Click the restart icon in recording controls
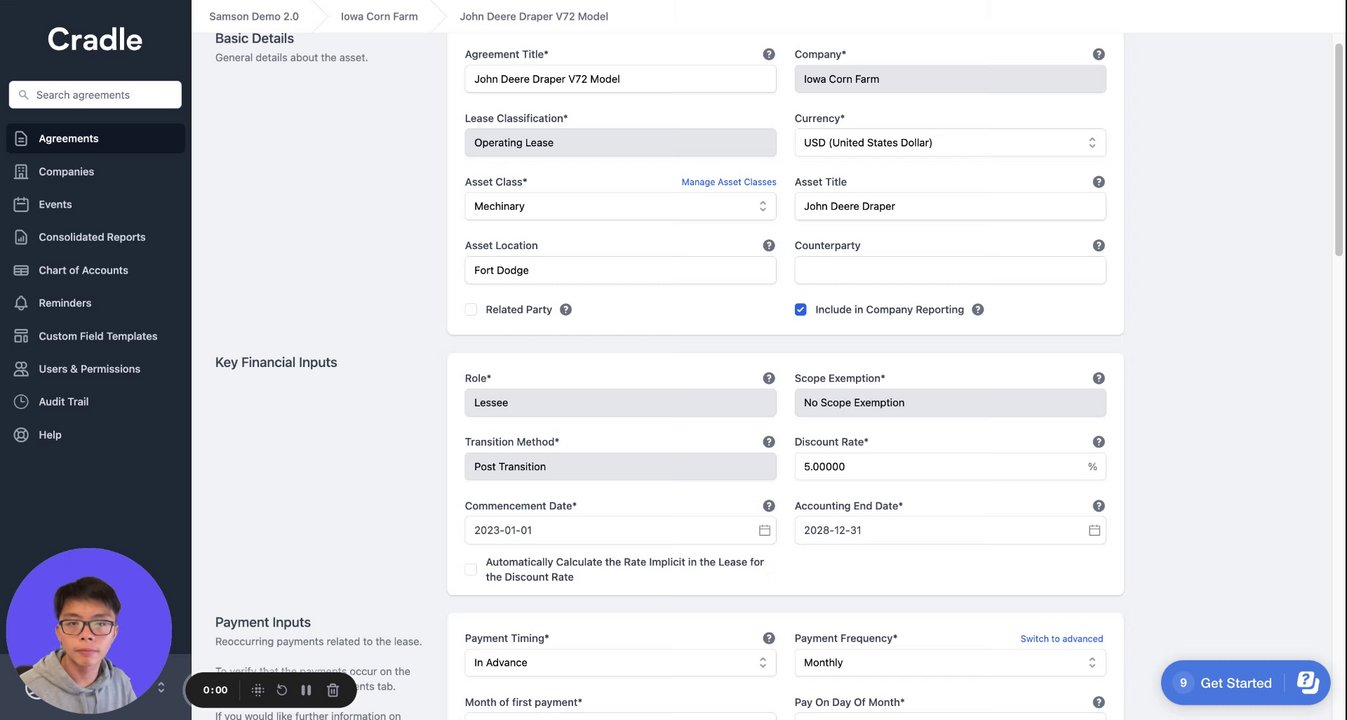 click(282, 690)
